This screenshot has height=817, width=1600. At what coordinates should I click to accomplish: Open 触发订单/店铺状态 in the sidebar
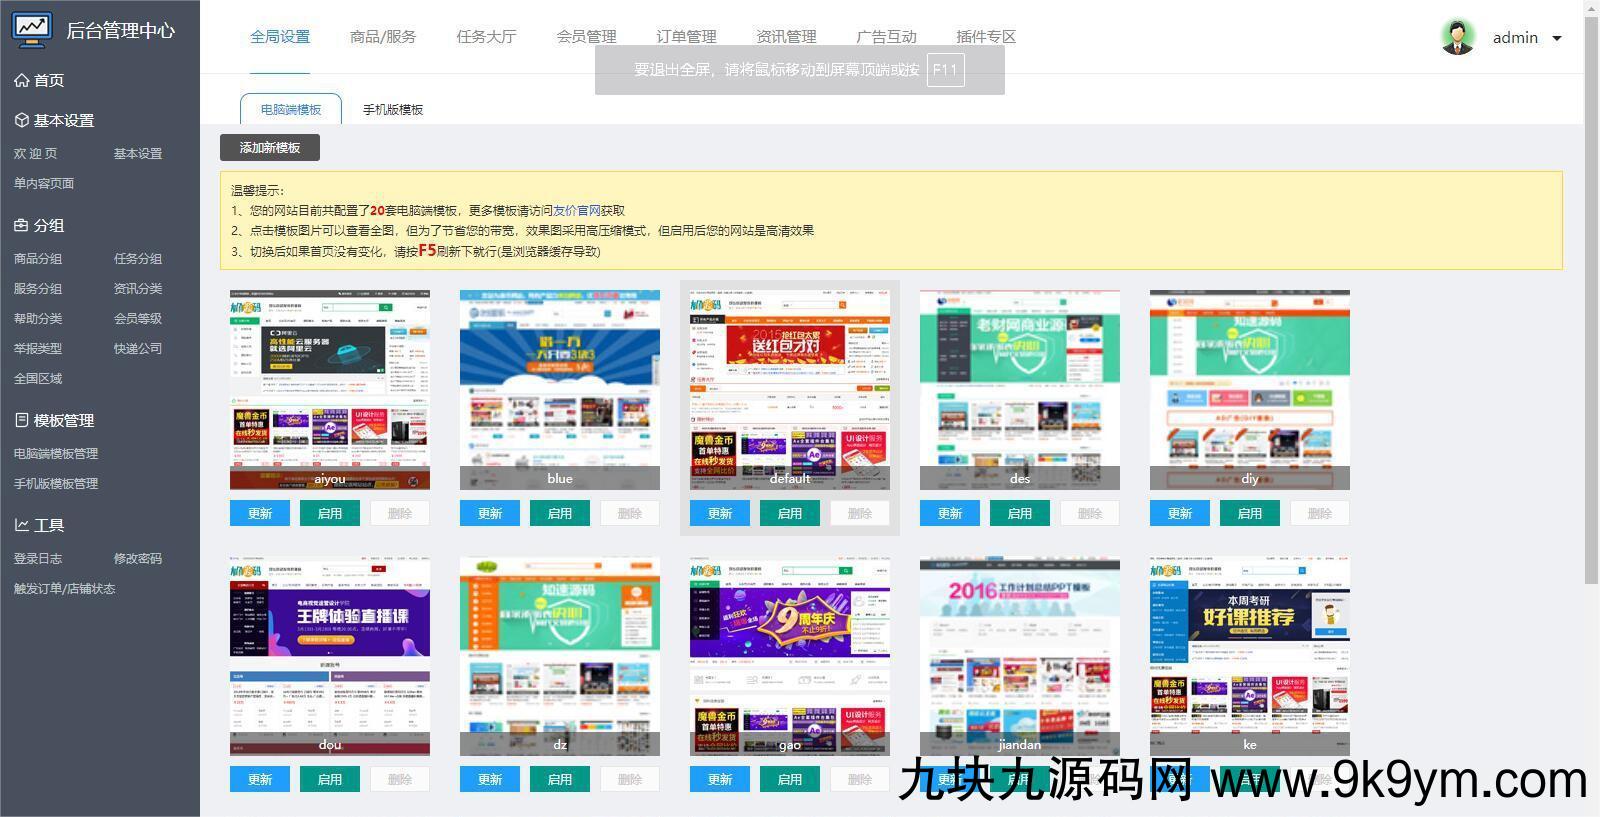tap(64, 588)
